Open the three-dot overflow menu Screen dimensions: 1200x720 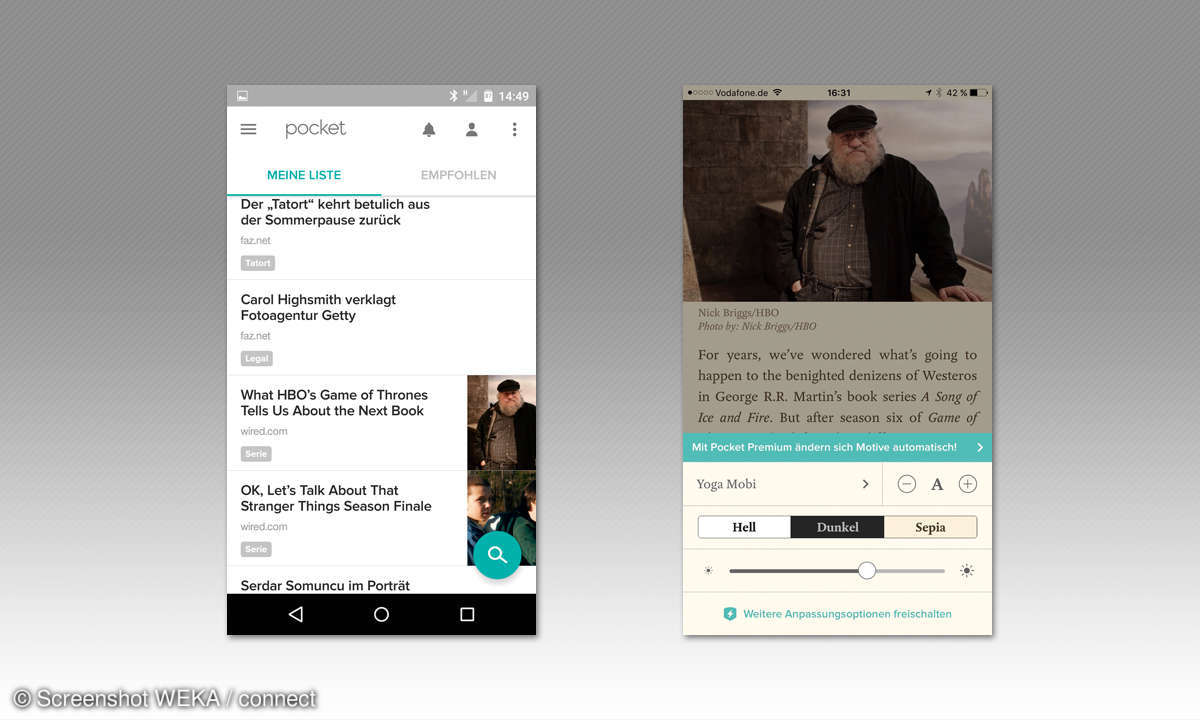coord(514,129)
